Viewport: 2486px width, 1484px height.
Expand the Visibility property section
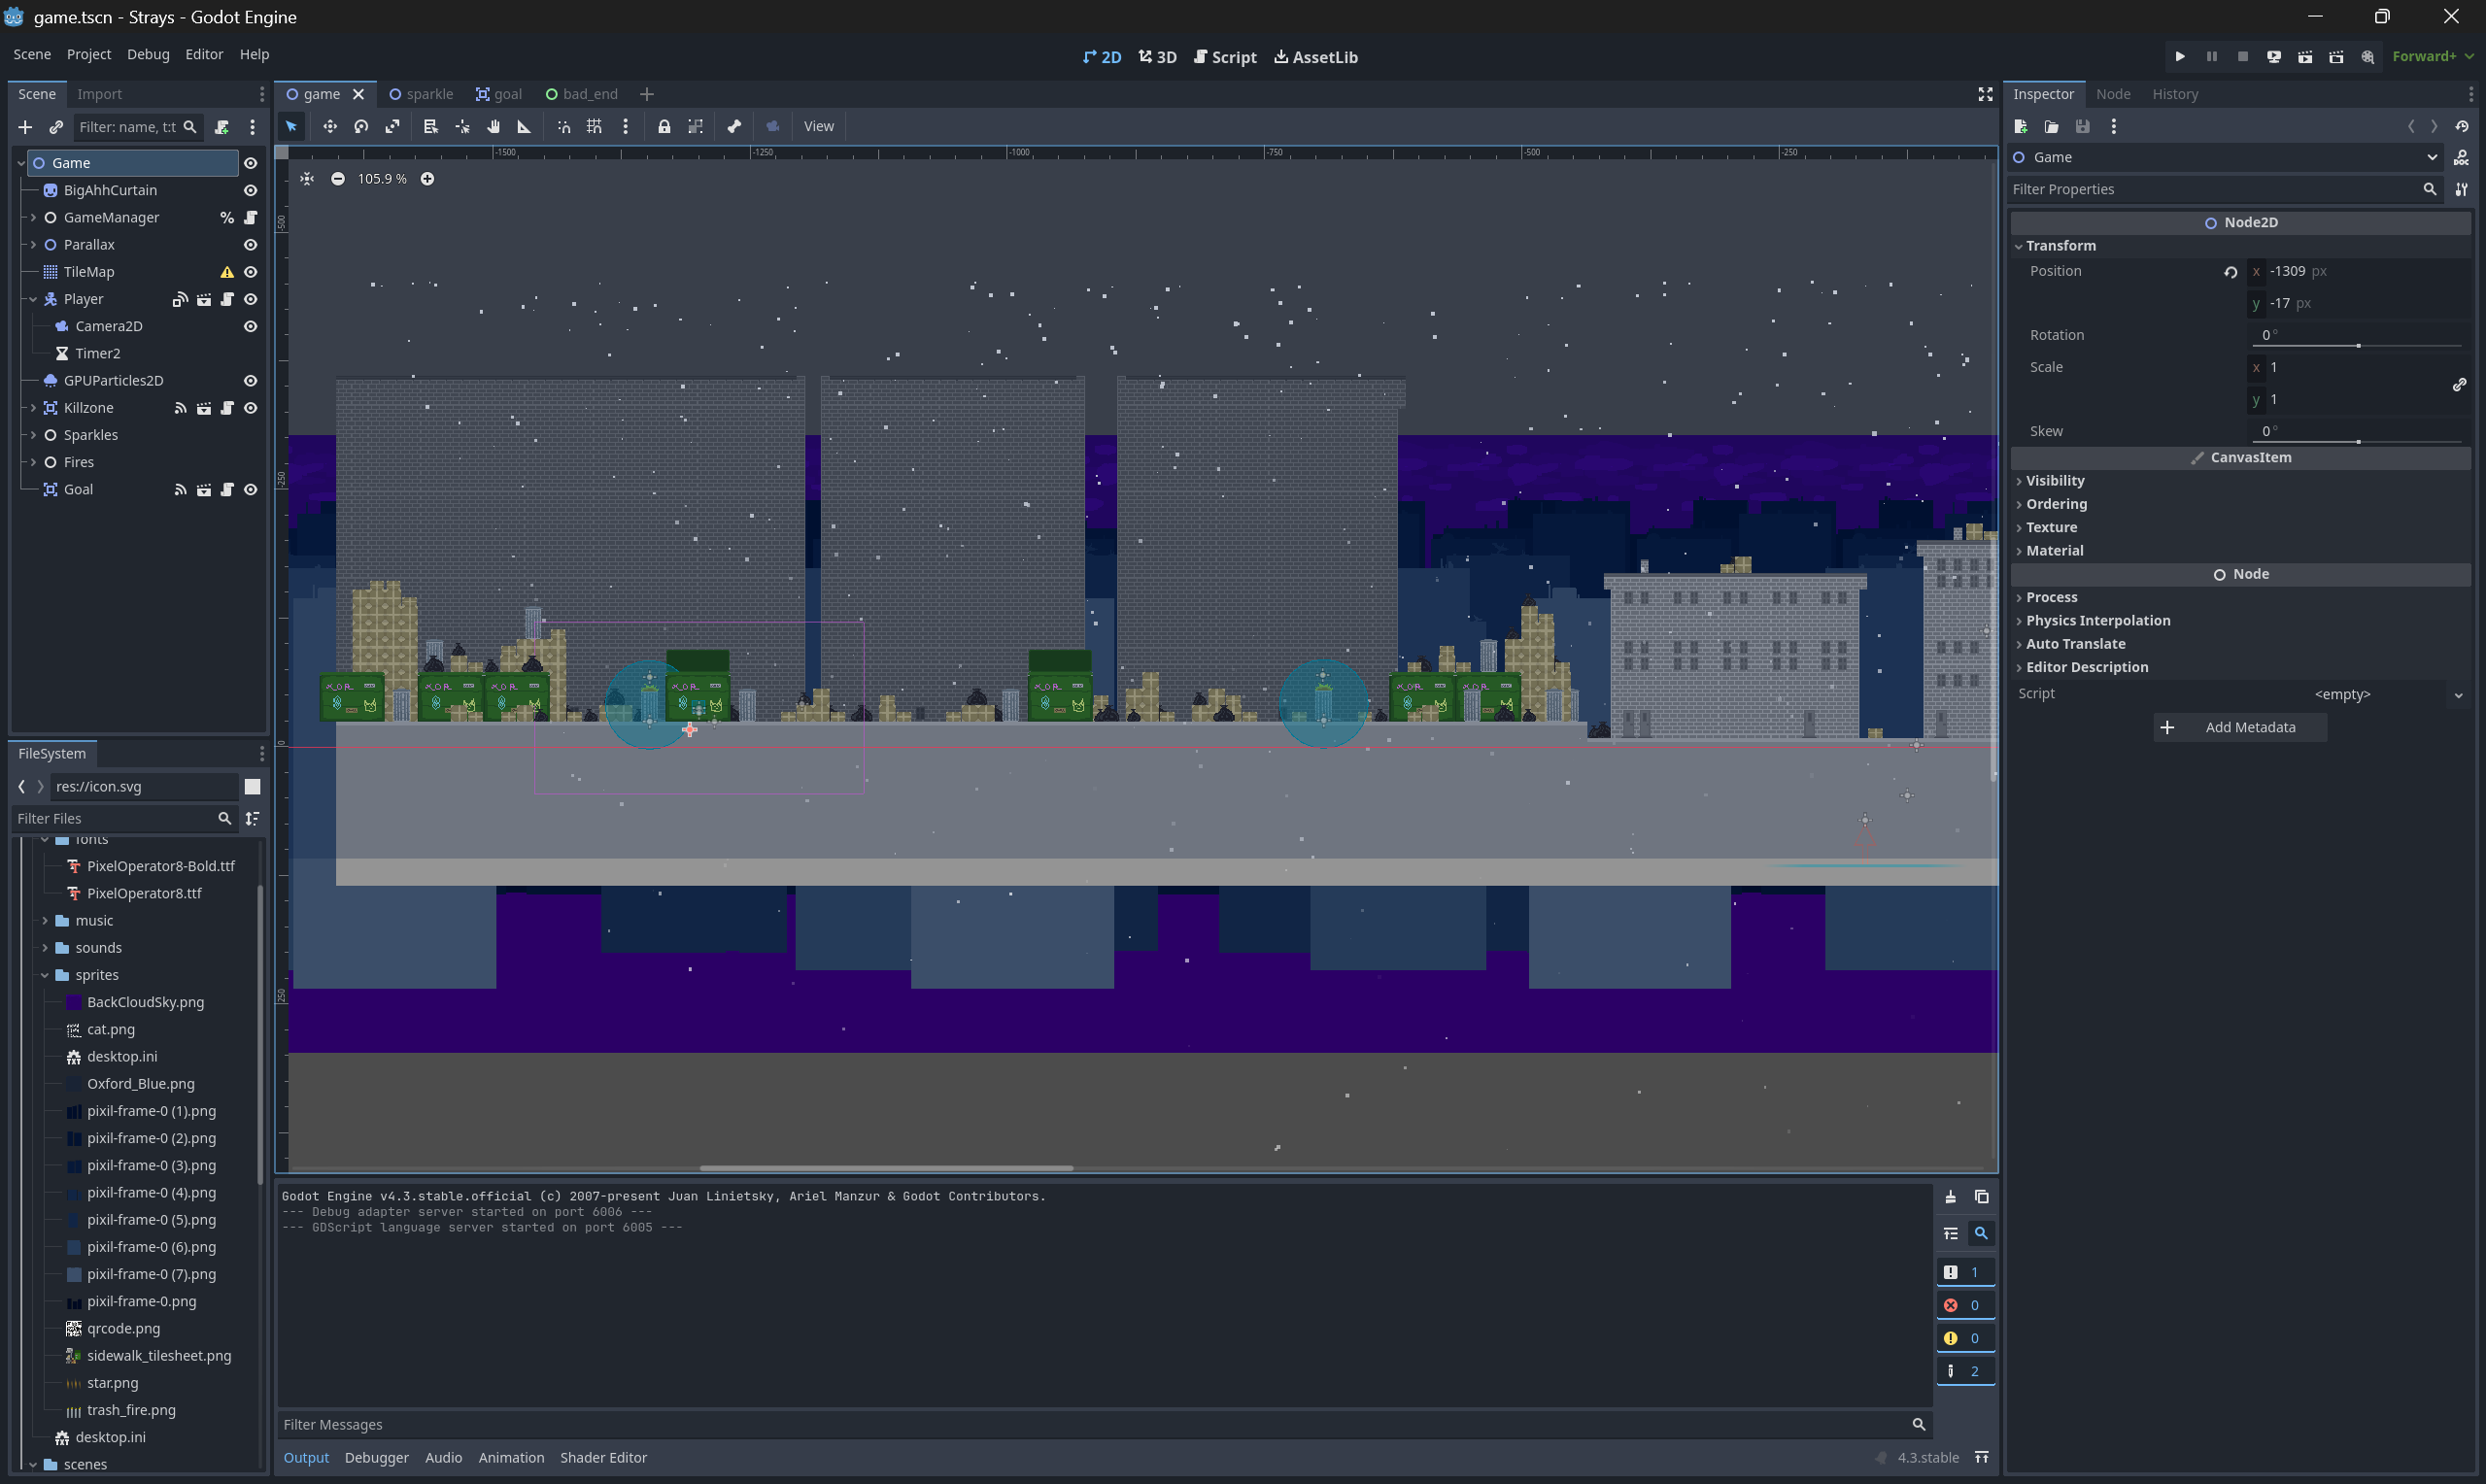[x=2055, y=481]
